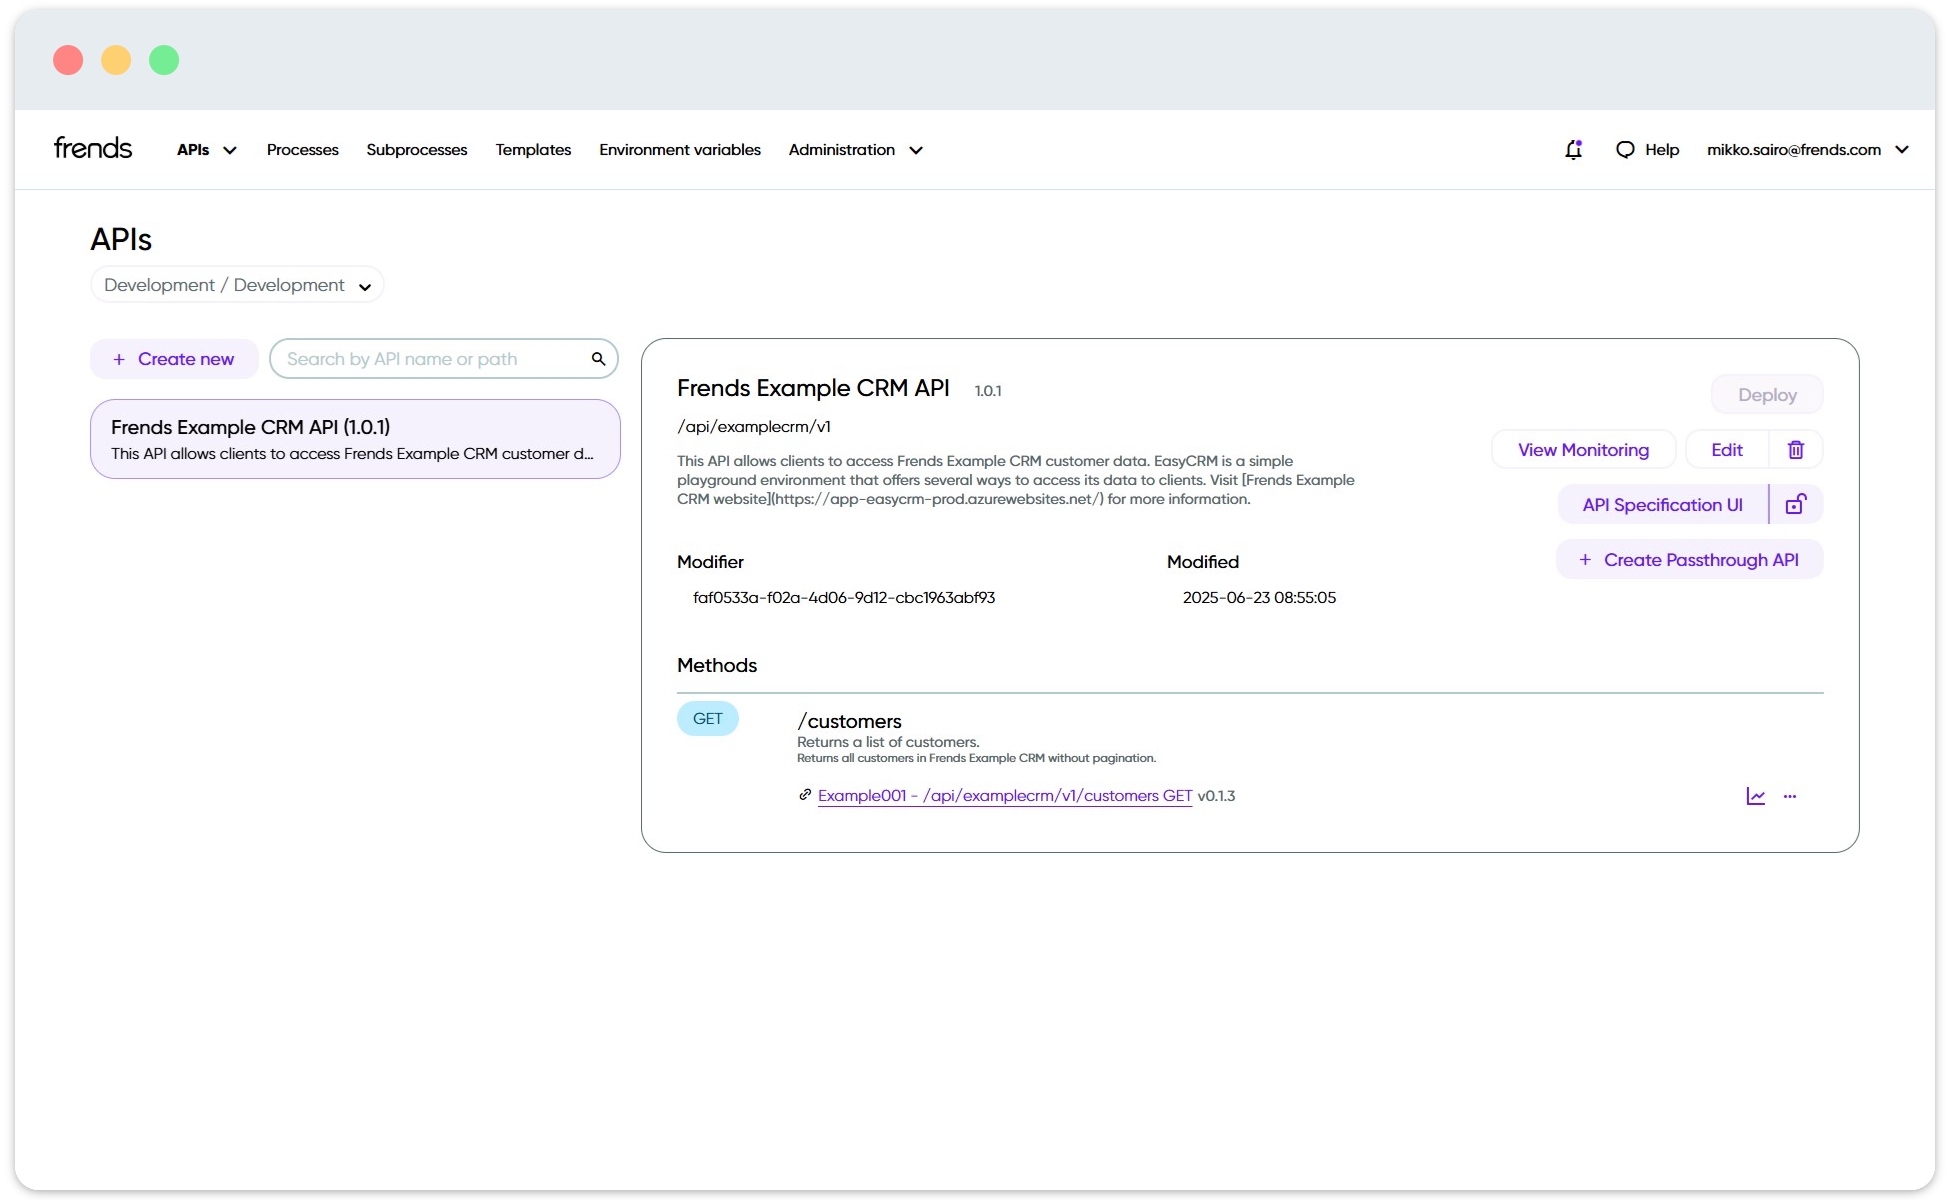The width and height of the screenshot is (1950, 1200).
Task: Click the Help chat bubble icon
Action: (1625, 150)
